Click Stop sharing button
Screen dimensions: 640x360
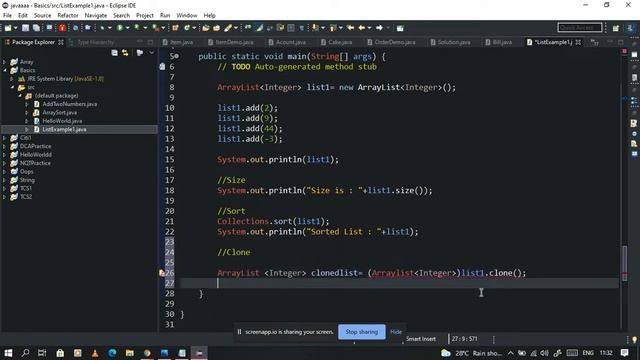[x=362, y=332]
